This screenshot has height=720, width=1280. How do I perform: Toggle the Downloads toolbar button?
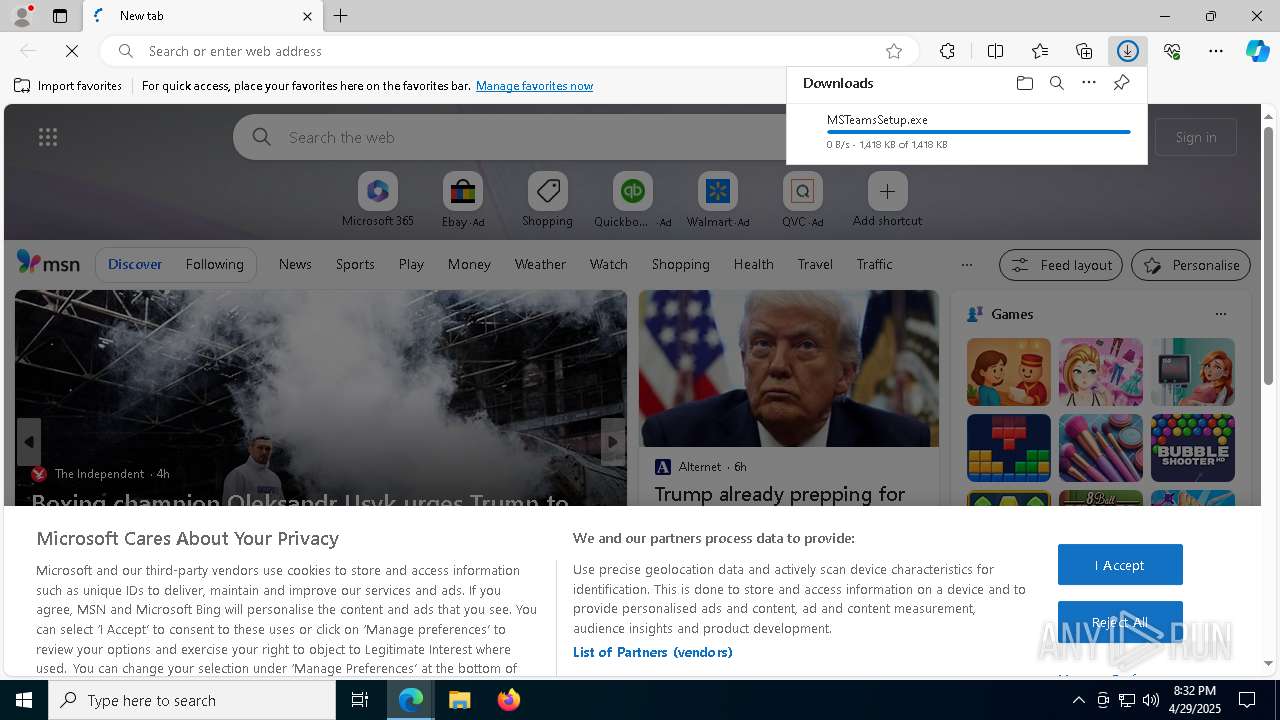pyautogui.click(x=1128, y=51)
